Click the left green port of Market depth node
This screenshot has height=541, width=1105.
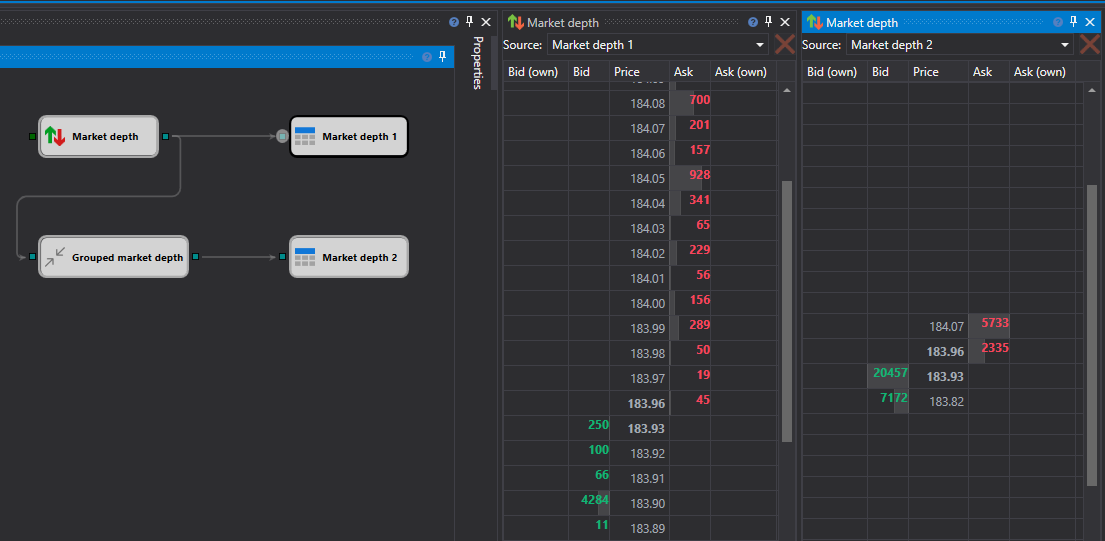coord(32,136)
